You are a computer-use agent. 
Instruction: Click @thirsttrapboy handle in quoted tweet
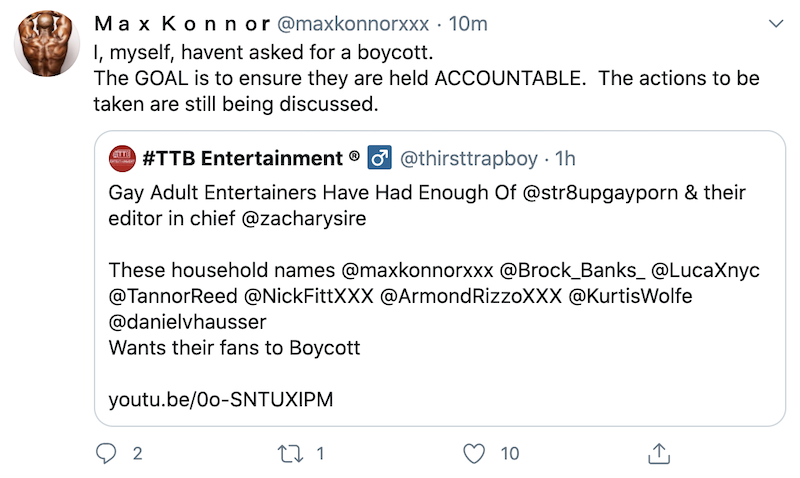469,158
